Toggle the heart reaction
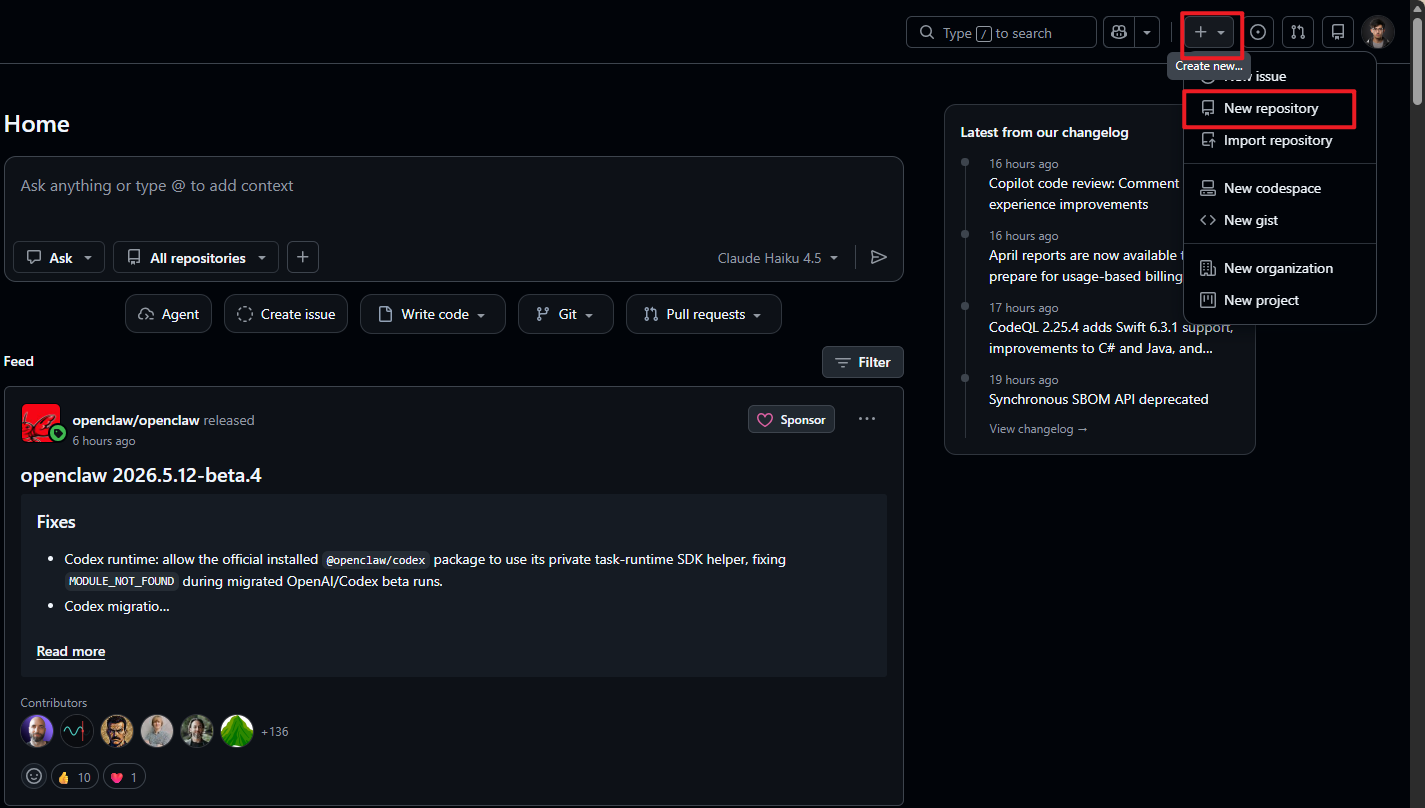Image resolution: width=1425 pixels, height=808 pixels. click(124, 776)
